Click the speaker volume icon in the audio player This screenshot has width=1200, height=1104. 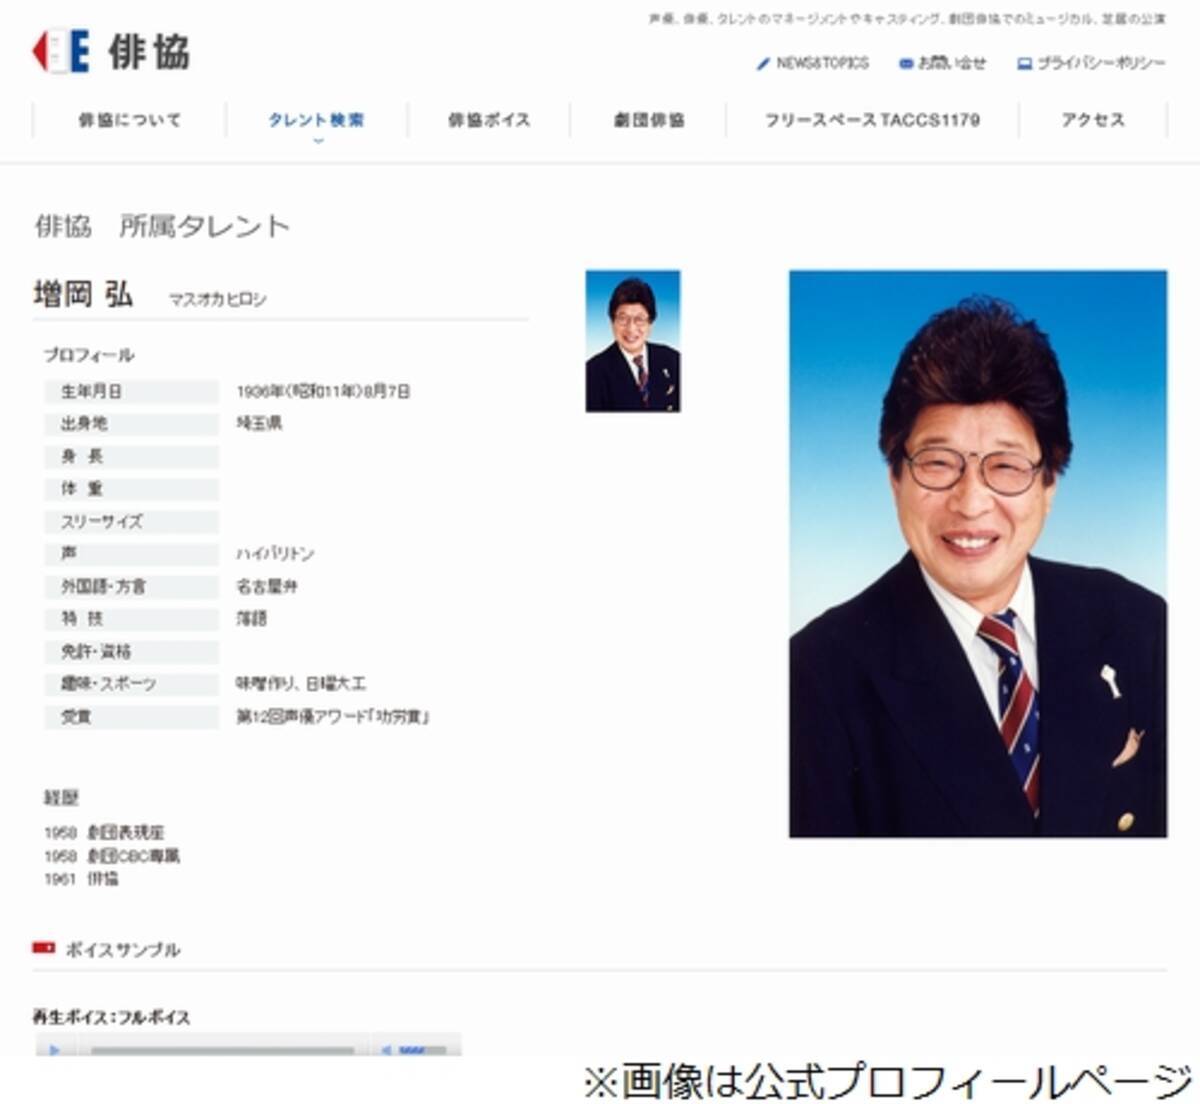(x=386, y=1050)
